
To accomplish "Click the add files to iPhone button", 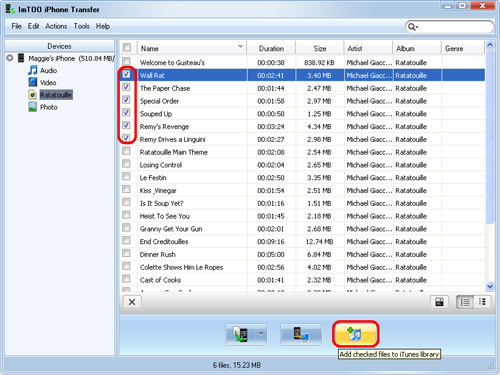I will (x=240, y=334).
